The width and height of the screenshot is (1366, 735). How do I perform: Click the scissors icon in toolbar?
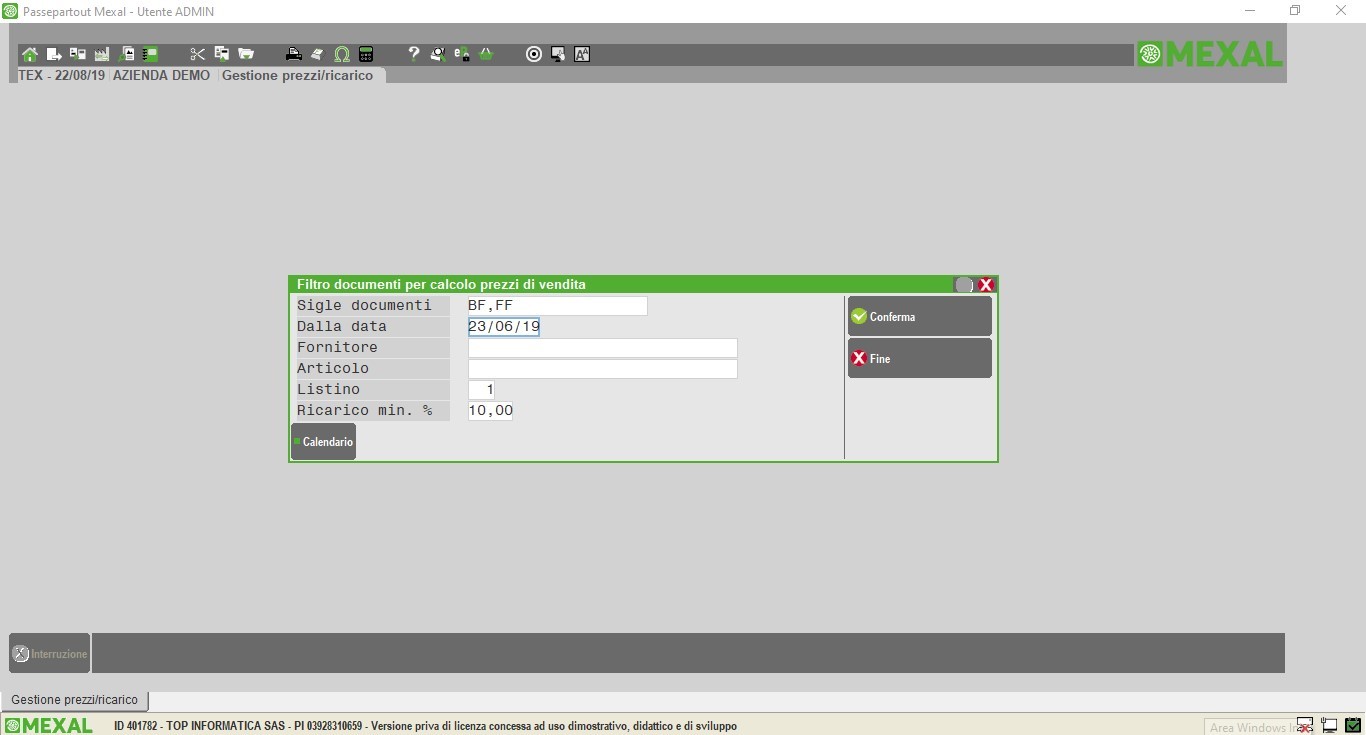[197, 54]
